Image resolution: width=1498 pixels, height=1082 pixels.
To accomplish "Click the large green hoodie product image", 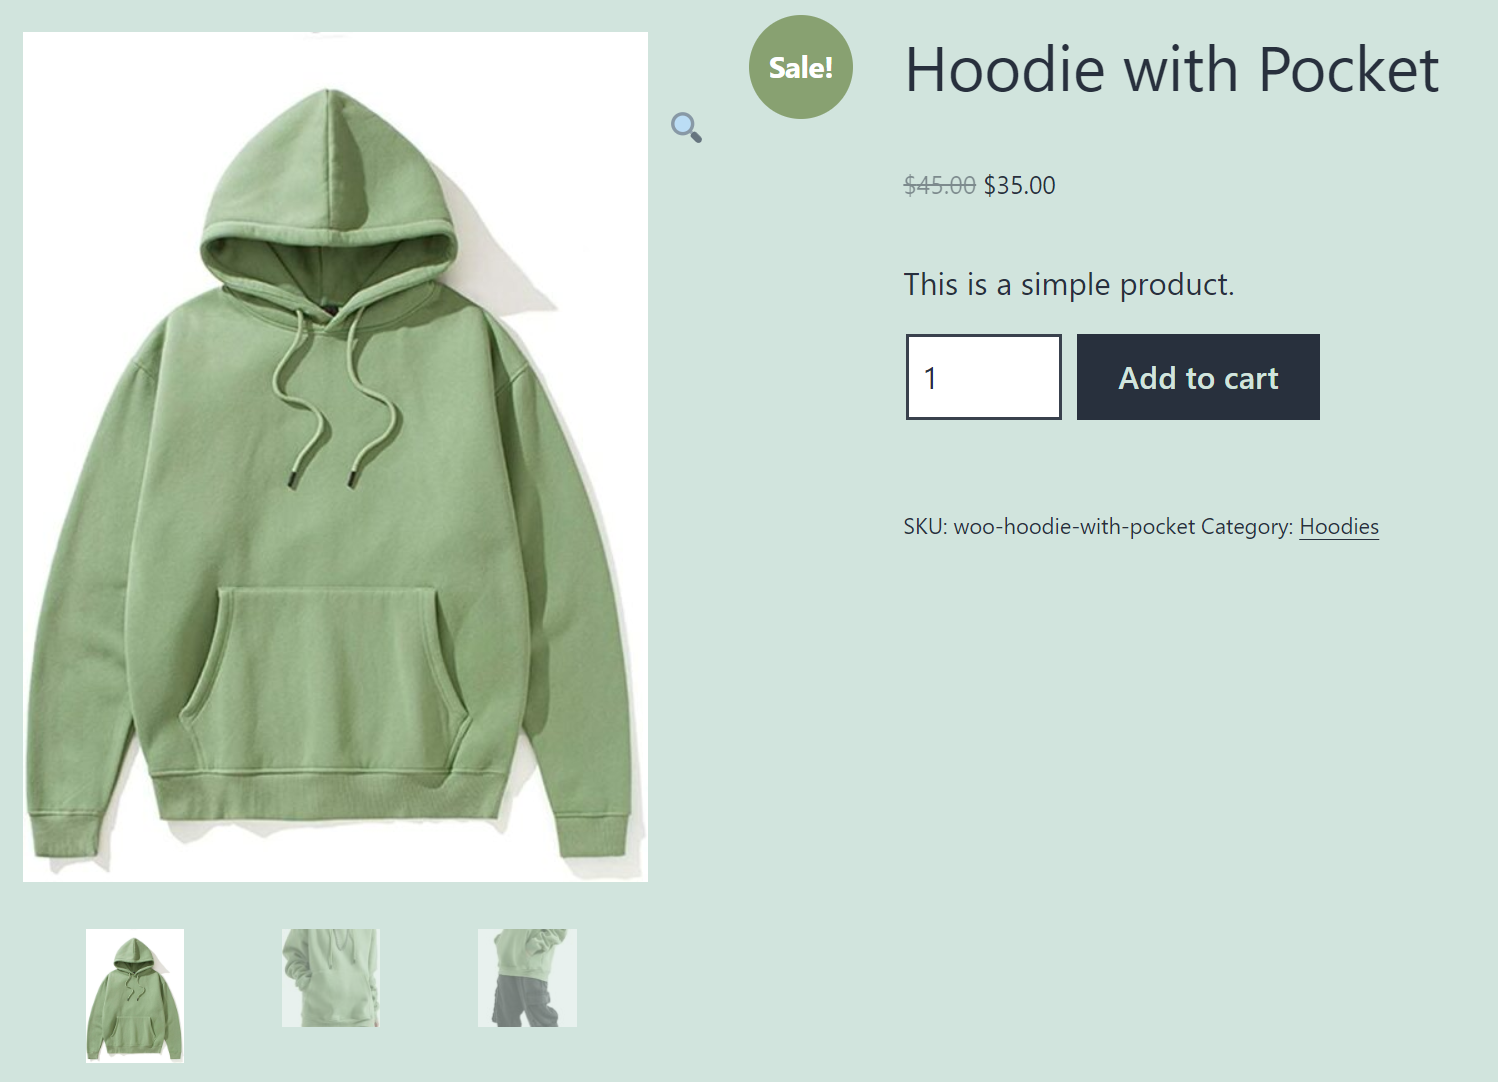I will [335, 457].
